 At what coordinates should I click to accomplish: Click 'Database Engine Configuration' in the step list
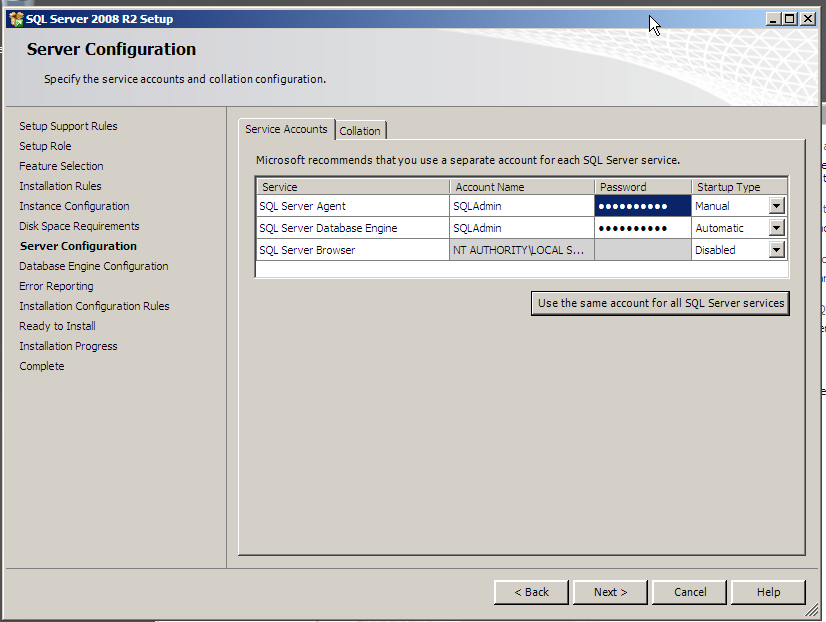click(x=94, y=266)
